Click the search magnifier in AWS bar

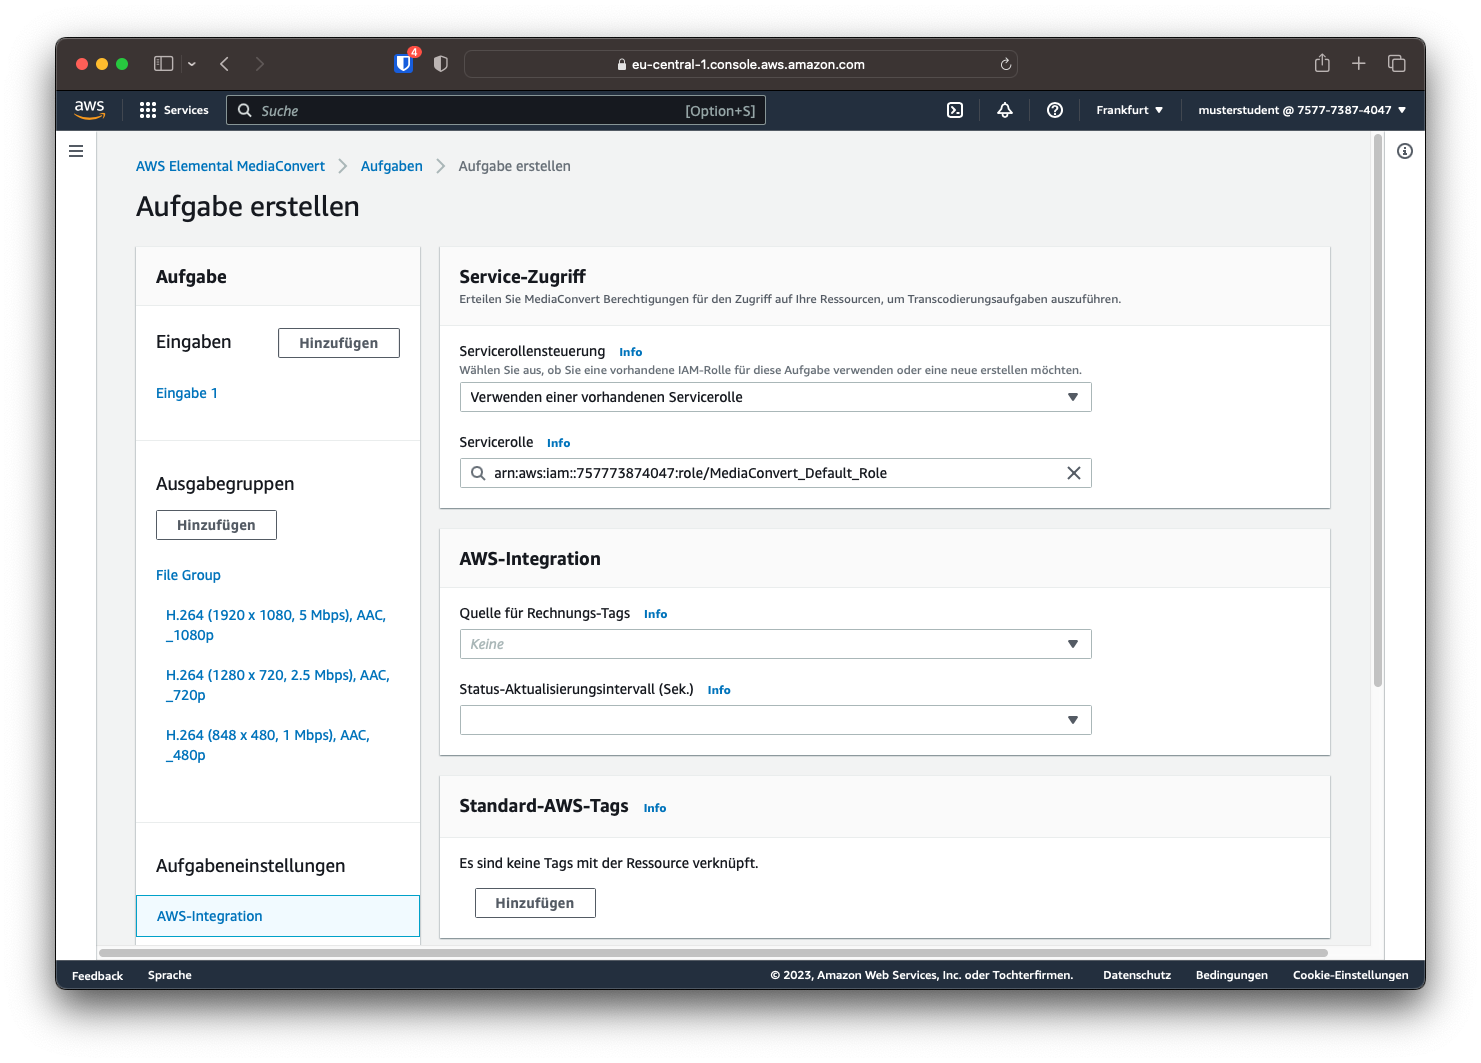244,110
